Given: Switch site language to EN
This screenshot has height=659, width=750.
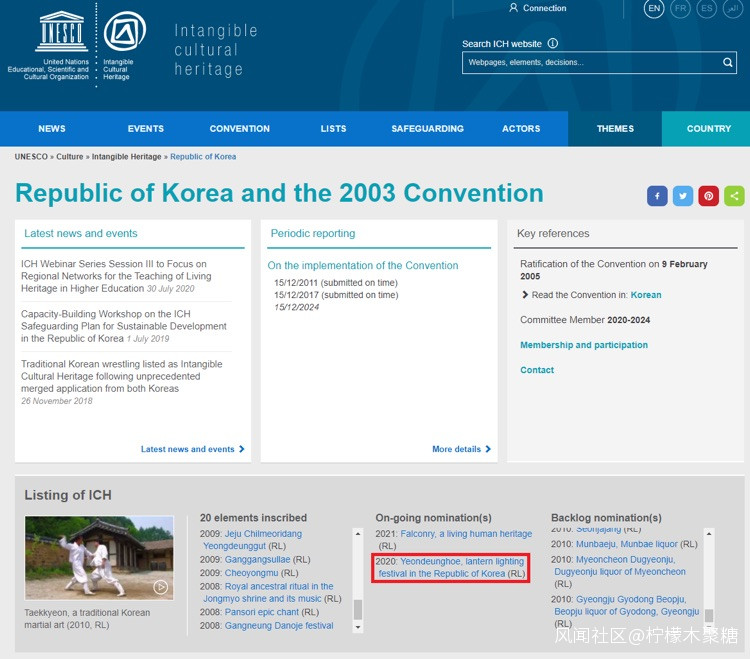Looking at the screenshot, I should point(654,9).
